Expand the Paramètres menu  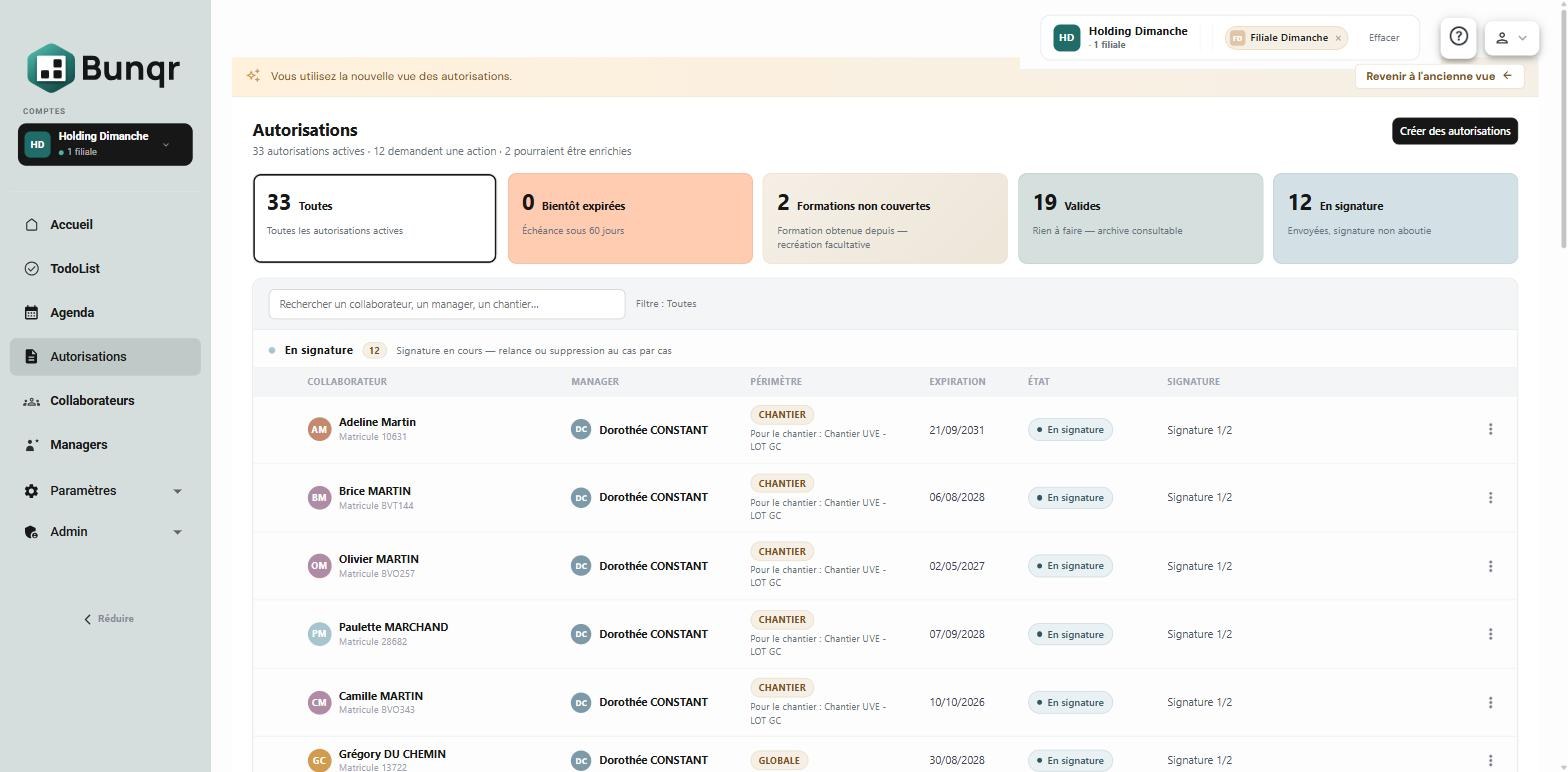(105, 491)
